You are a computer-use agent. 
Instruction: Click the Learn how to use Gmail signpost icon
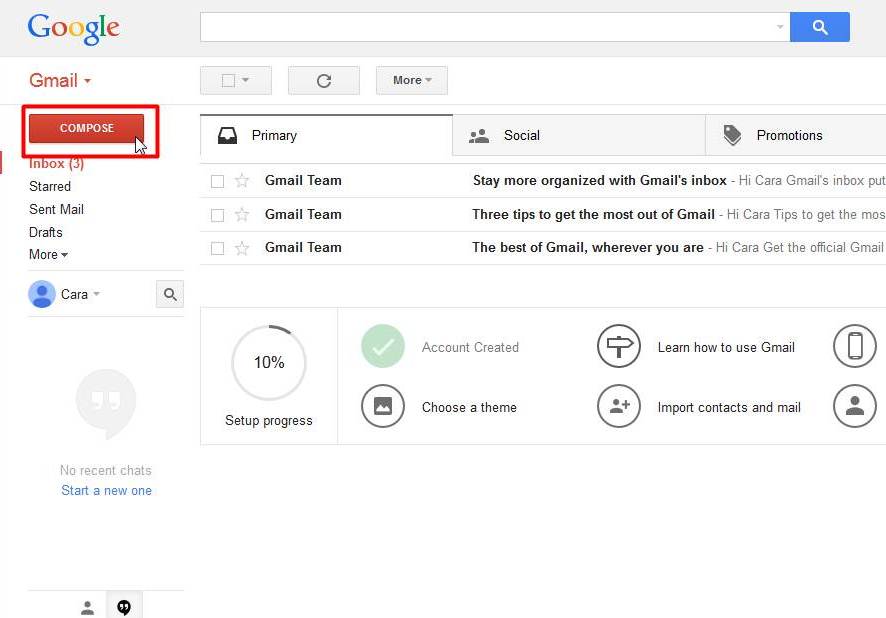[619, 346]
